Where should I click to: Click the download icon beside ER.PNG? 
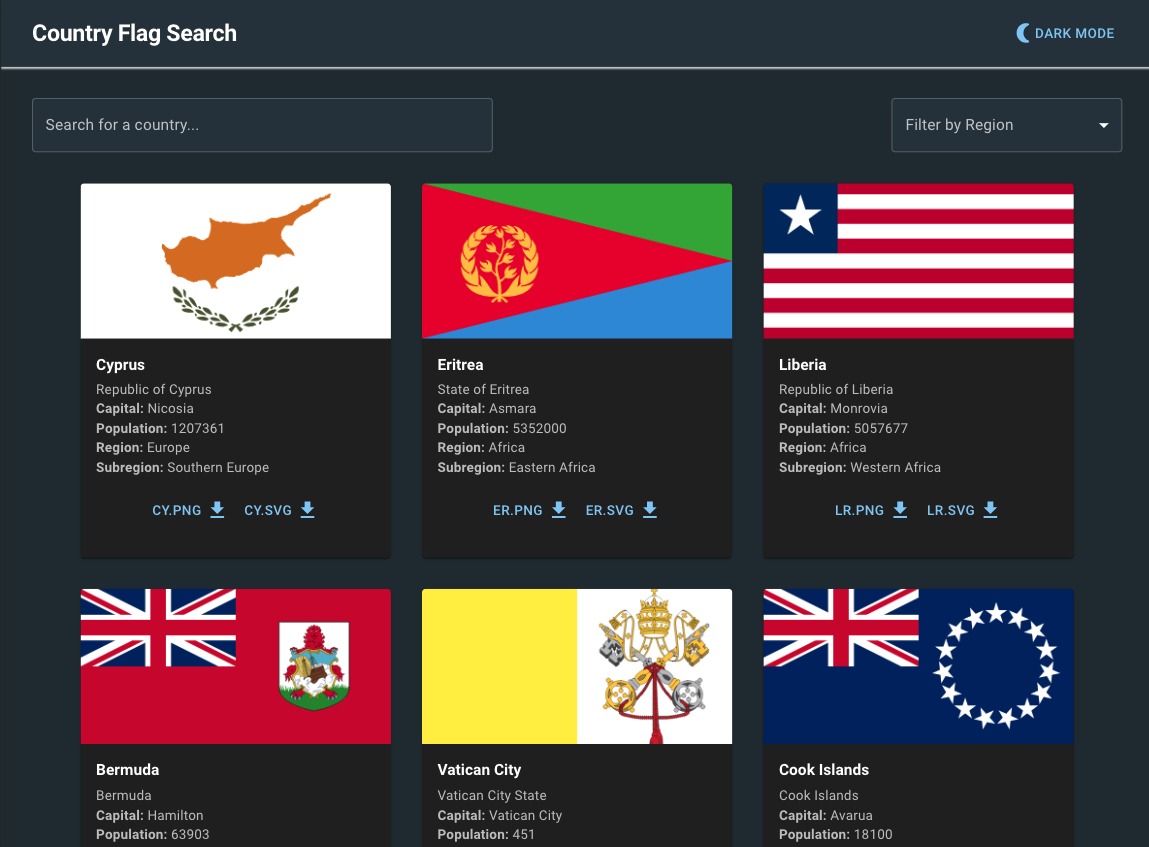coord(559,510)
